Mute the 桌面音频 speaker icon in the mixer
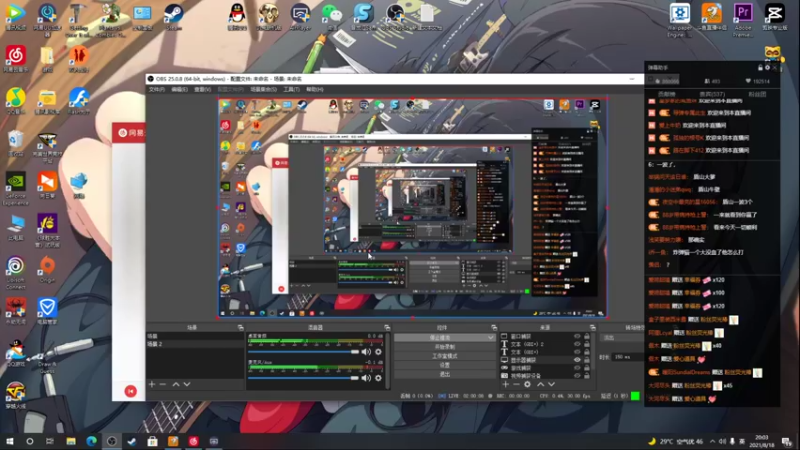 click(x=366, y=352)
